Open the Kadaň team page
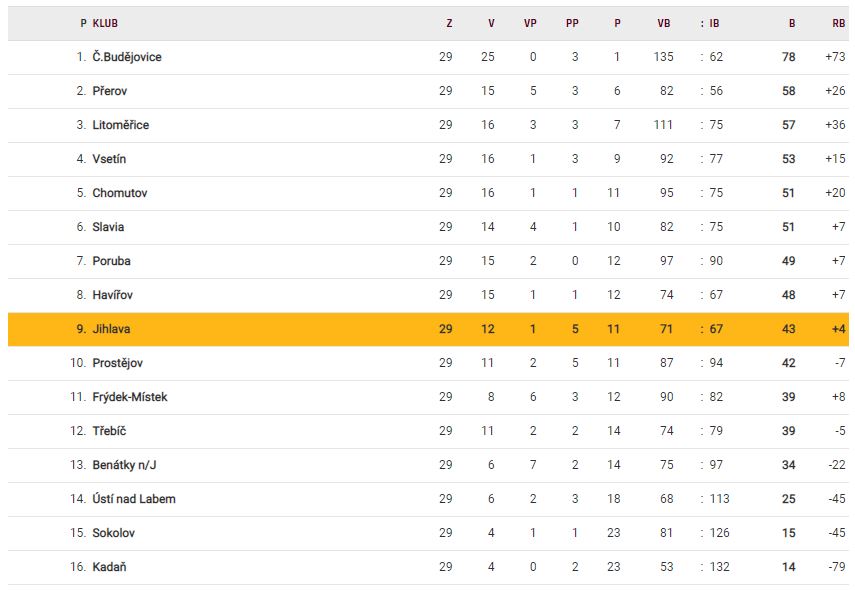 click(x=110, y=567)
